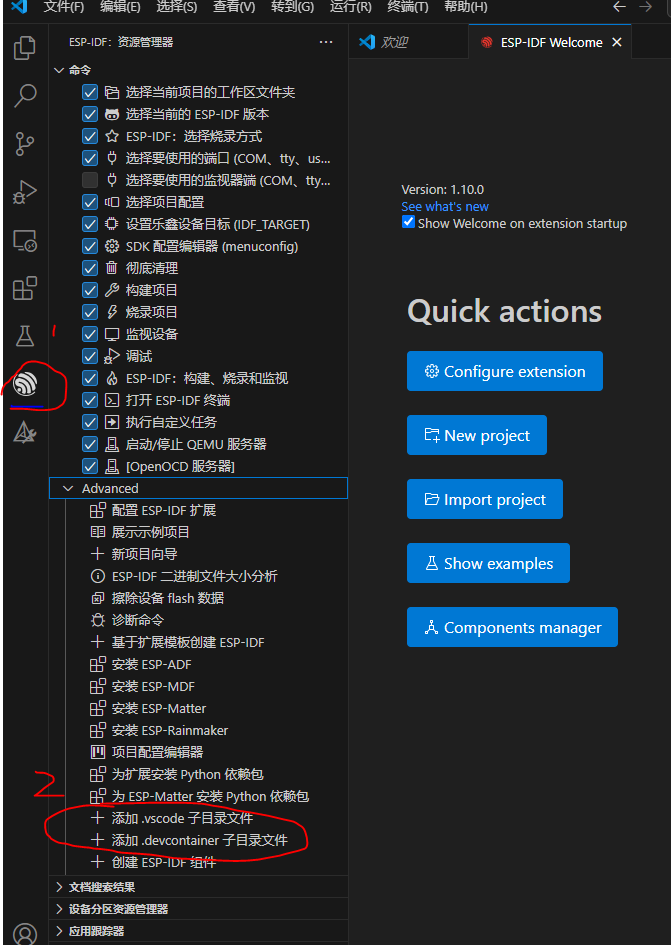Uncheck Show Welcome on extension startup
Image resolution: width=671 pixels, height=945 pixels.
point(408,222)
